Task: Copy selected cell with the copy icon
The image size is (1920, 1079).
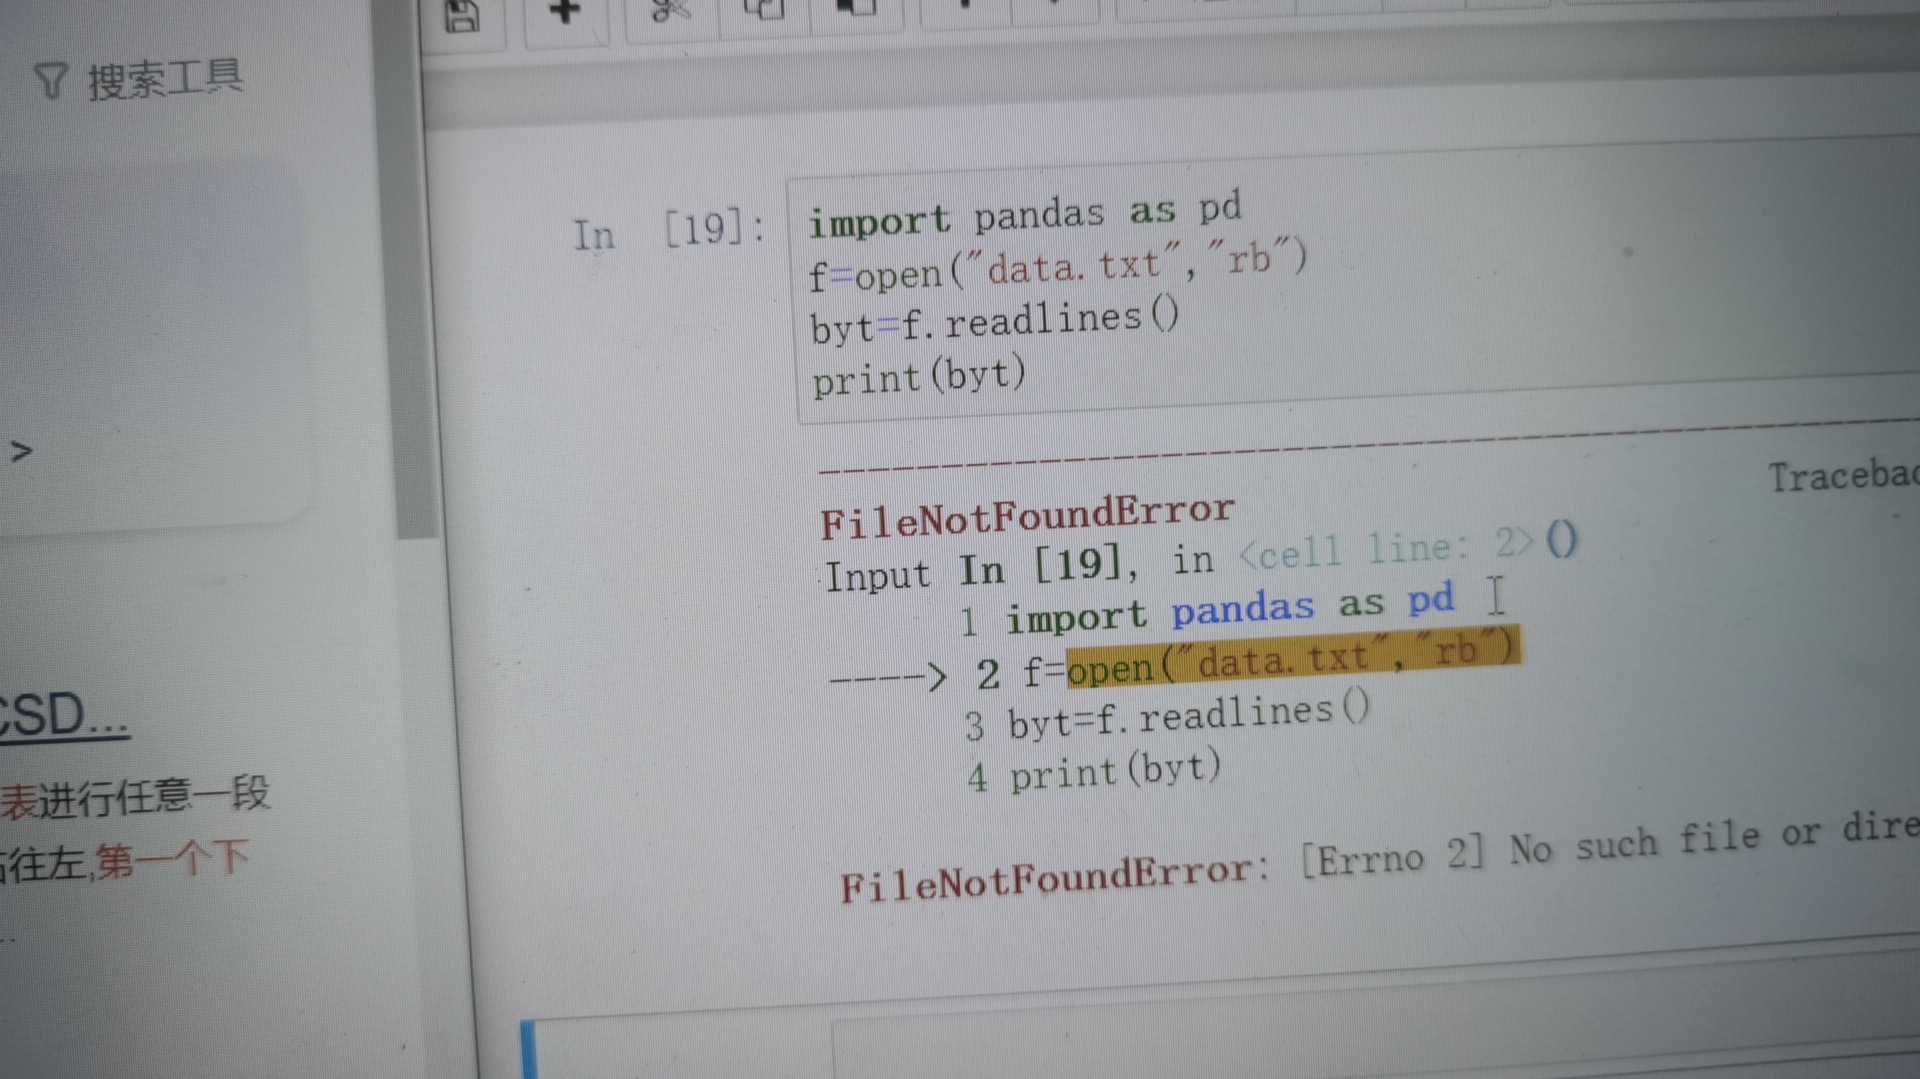Action: pos(764,9)
